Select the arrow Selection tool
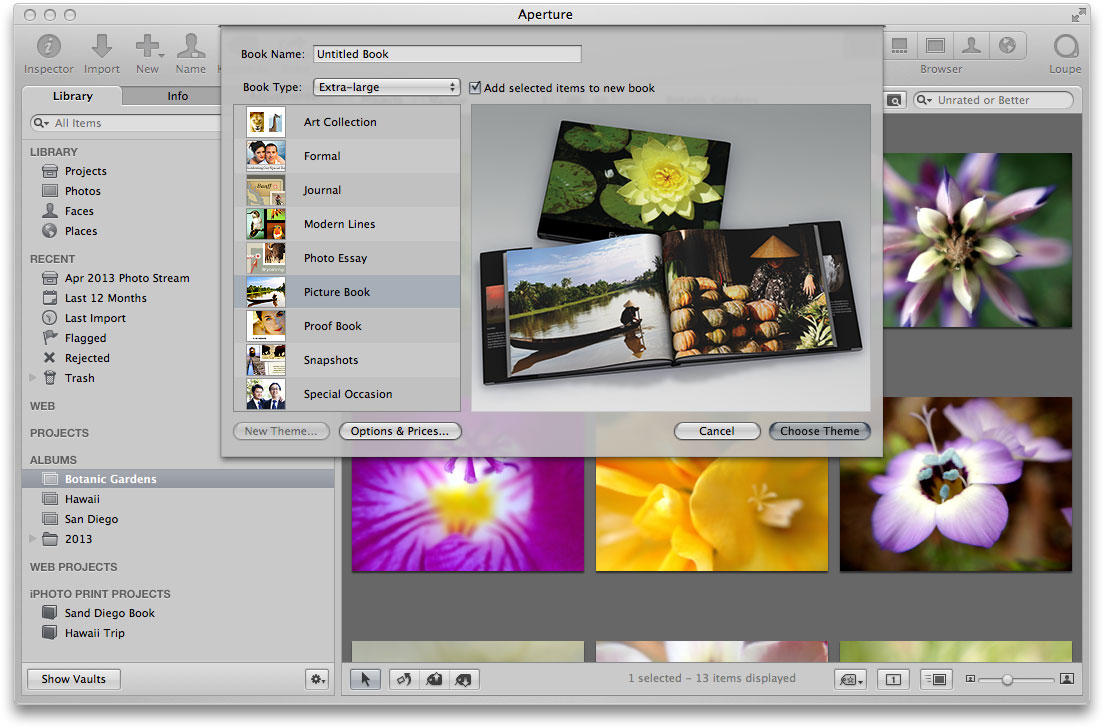The width and height of the screenshot is (1104, 728). tap(365, 680)
